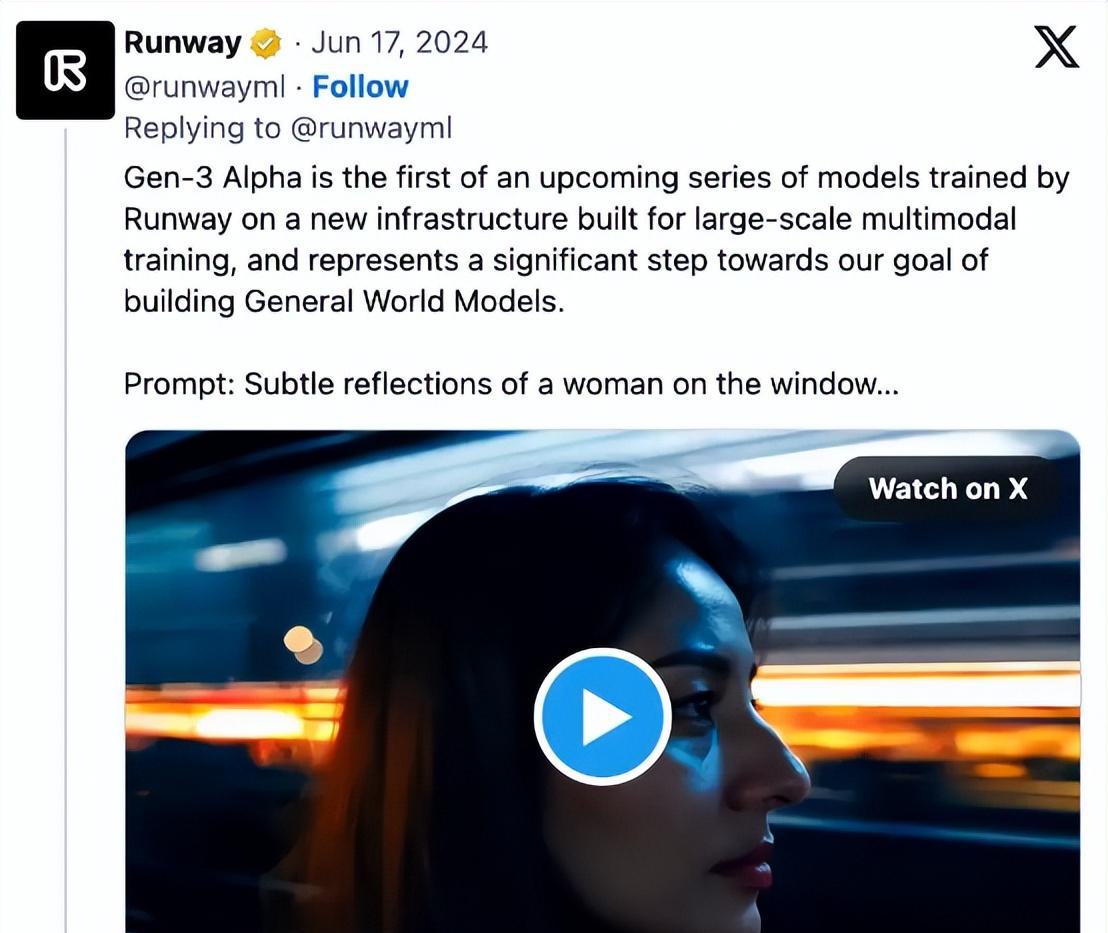Open the @runwayml handle under the name
Screen dimensions: 1108x933
pos(204,87)
